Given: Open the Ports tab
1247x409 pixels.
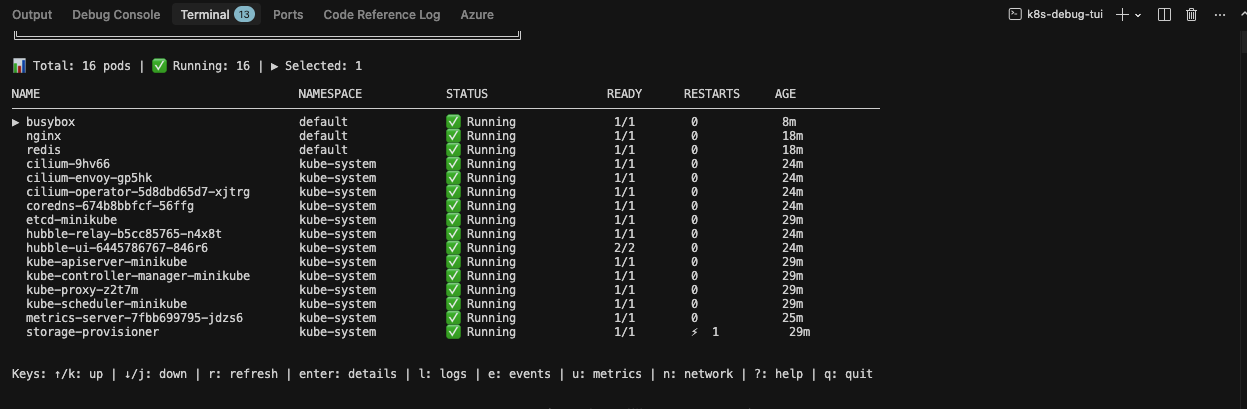Looking at the screenshot, I should click(x=288, y=15).
